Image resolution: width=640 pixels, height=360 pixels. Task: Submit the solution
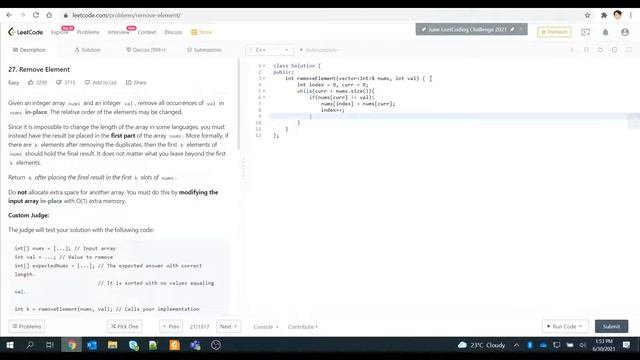point(611,327)
